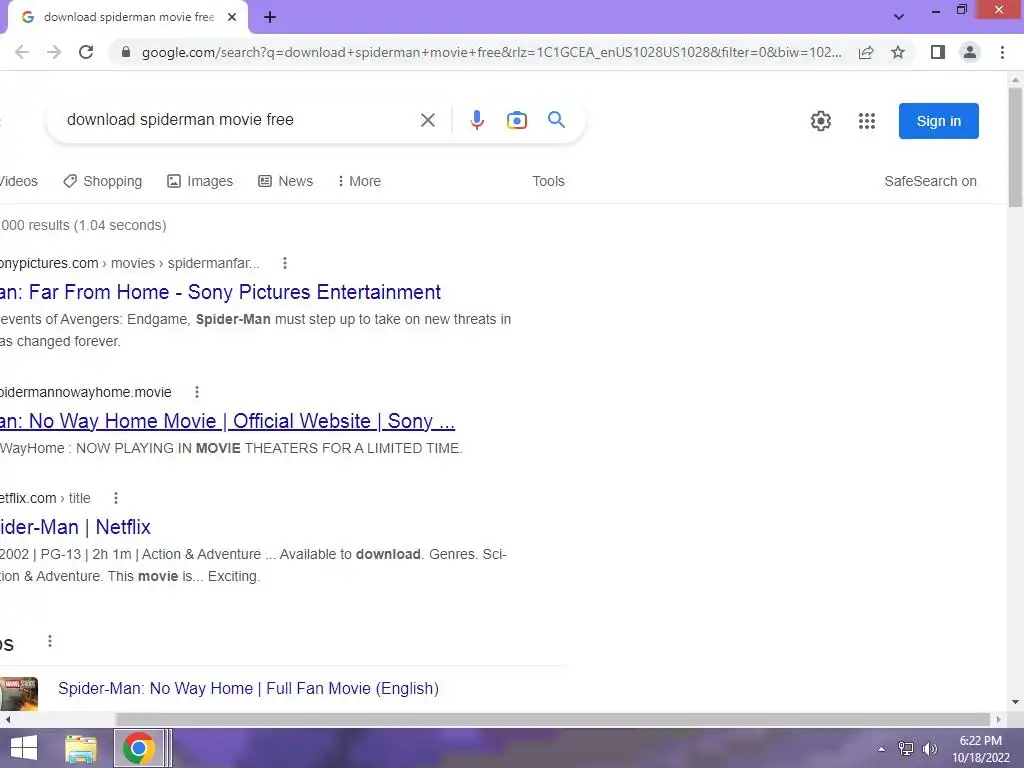
Task: View site info via padlock icon
Action: coord(126,52)
